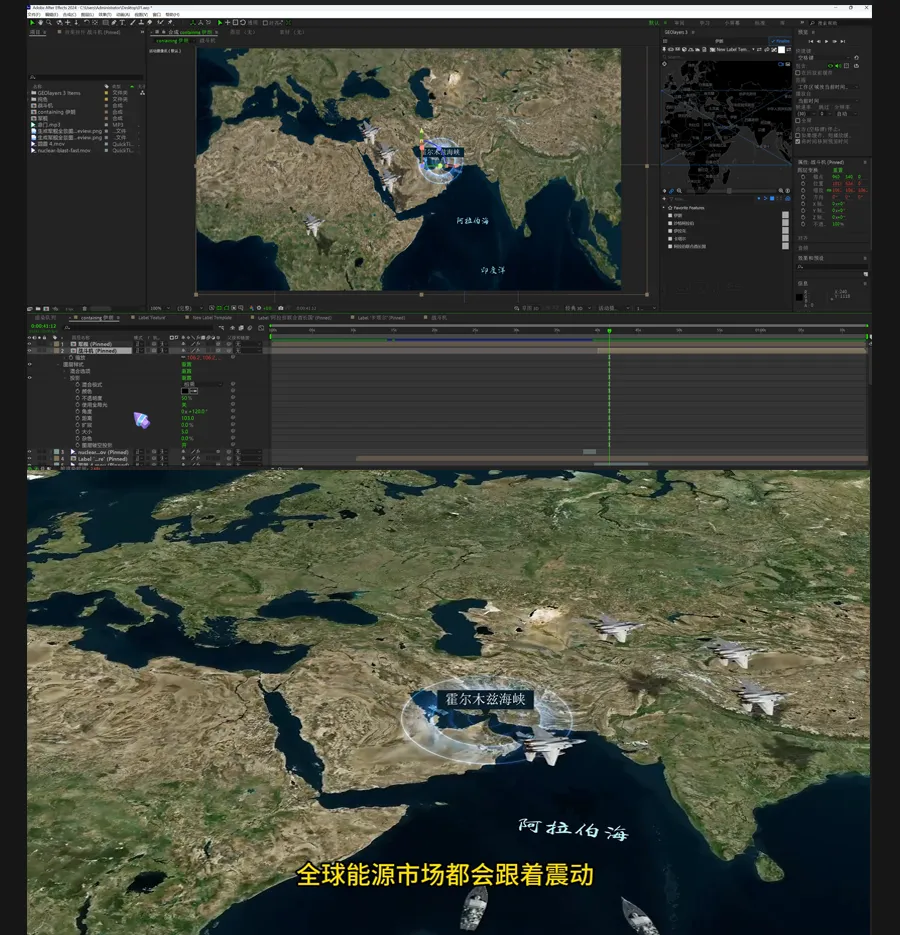
Task: Click the stopwatch for 不透明度 property
Action: coord(78,398)
